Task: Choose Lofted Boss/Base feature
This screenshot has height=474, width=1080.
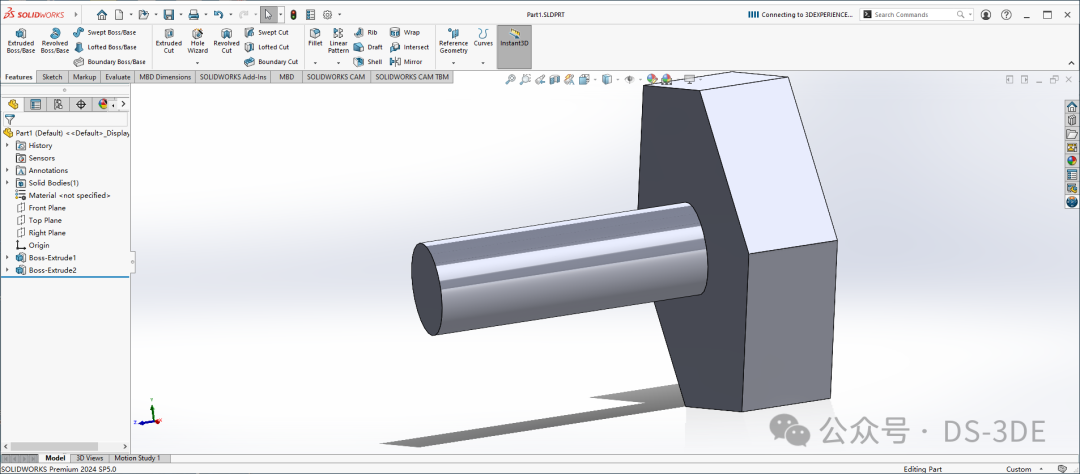Action: point(105,47)
